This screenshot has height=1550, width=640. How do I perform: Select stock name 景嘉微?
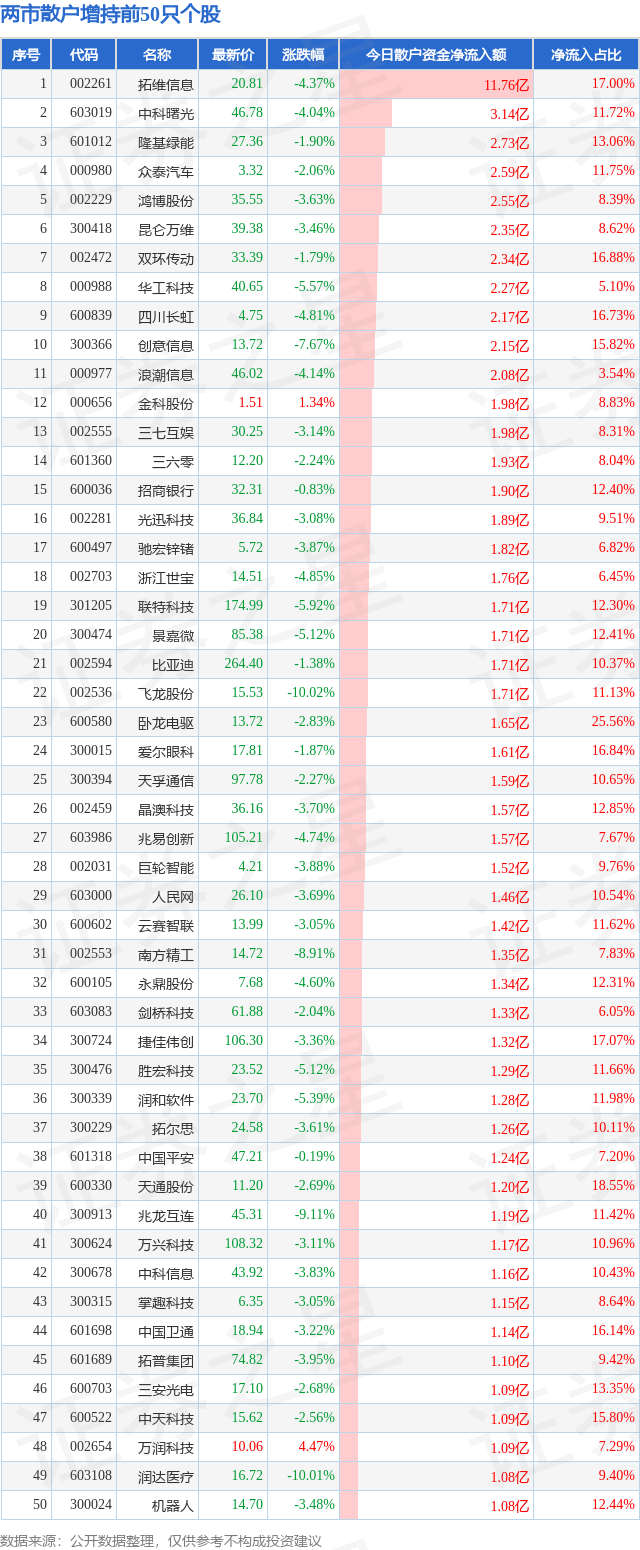pyautogui.click(x=173, y=635)
